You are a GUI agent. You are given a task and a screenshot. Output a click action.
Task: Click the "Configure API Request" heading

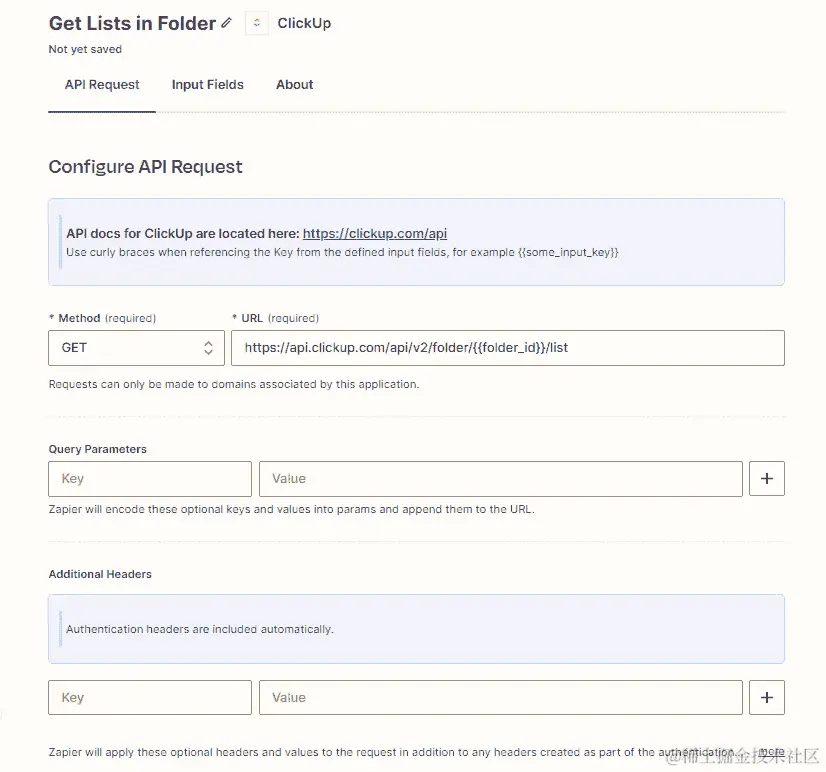[x=145, y=167]
